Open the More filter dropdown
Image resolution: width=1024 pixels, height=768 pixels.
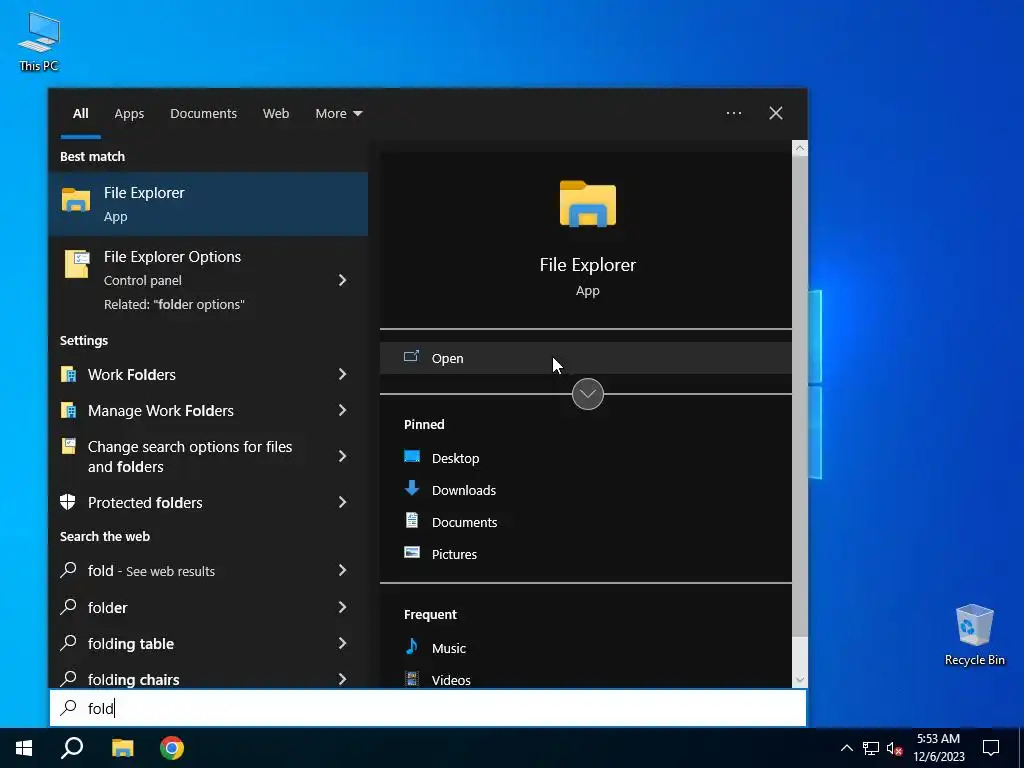[338, 114]
